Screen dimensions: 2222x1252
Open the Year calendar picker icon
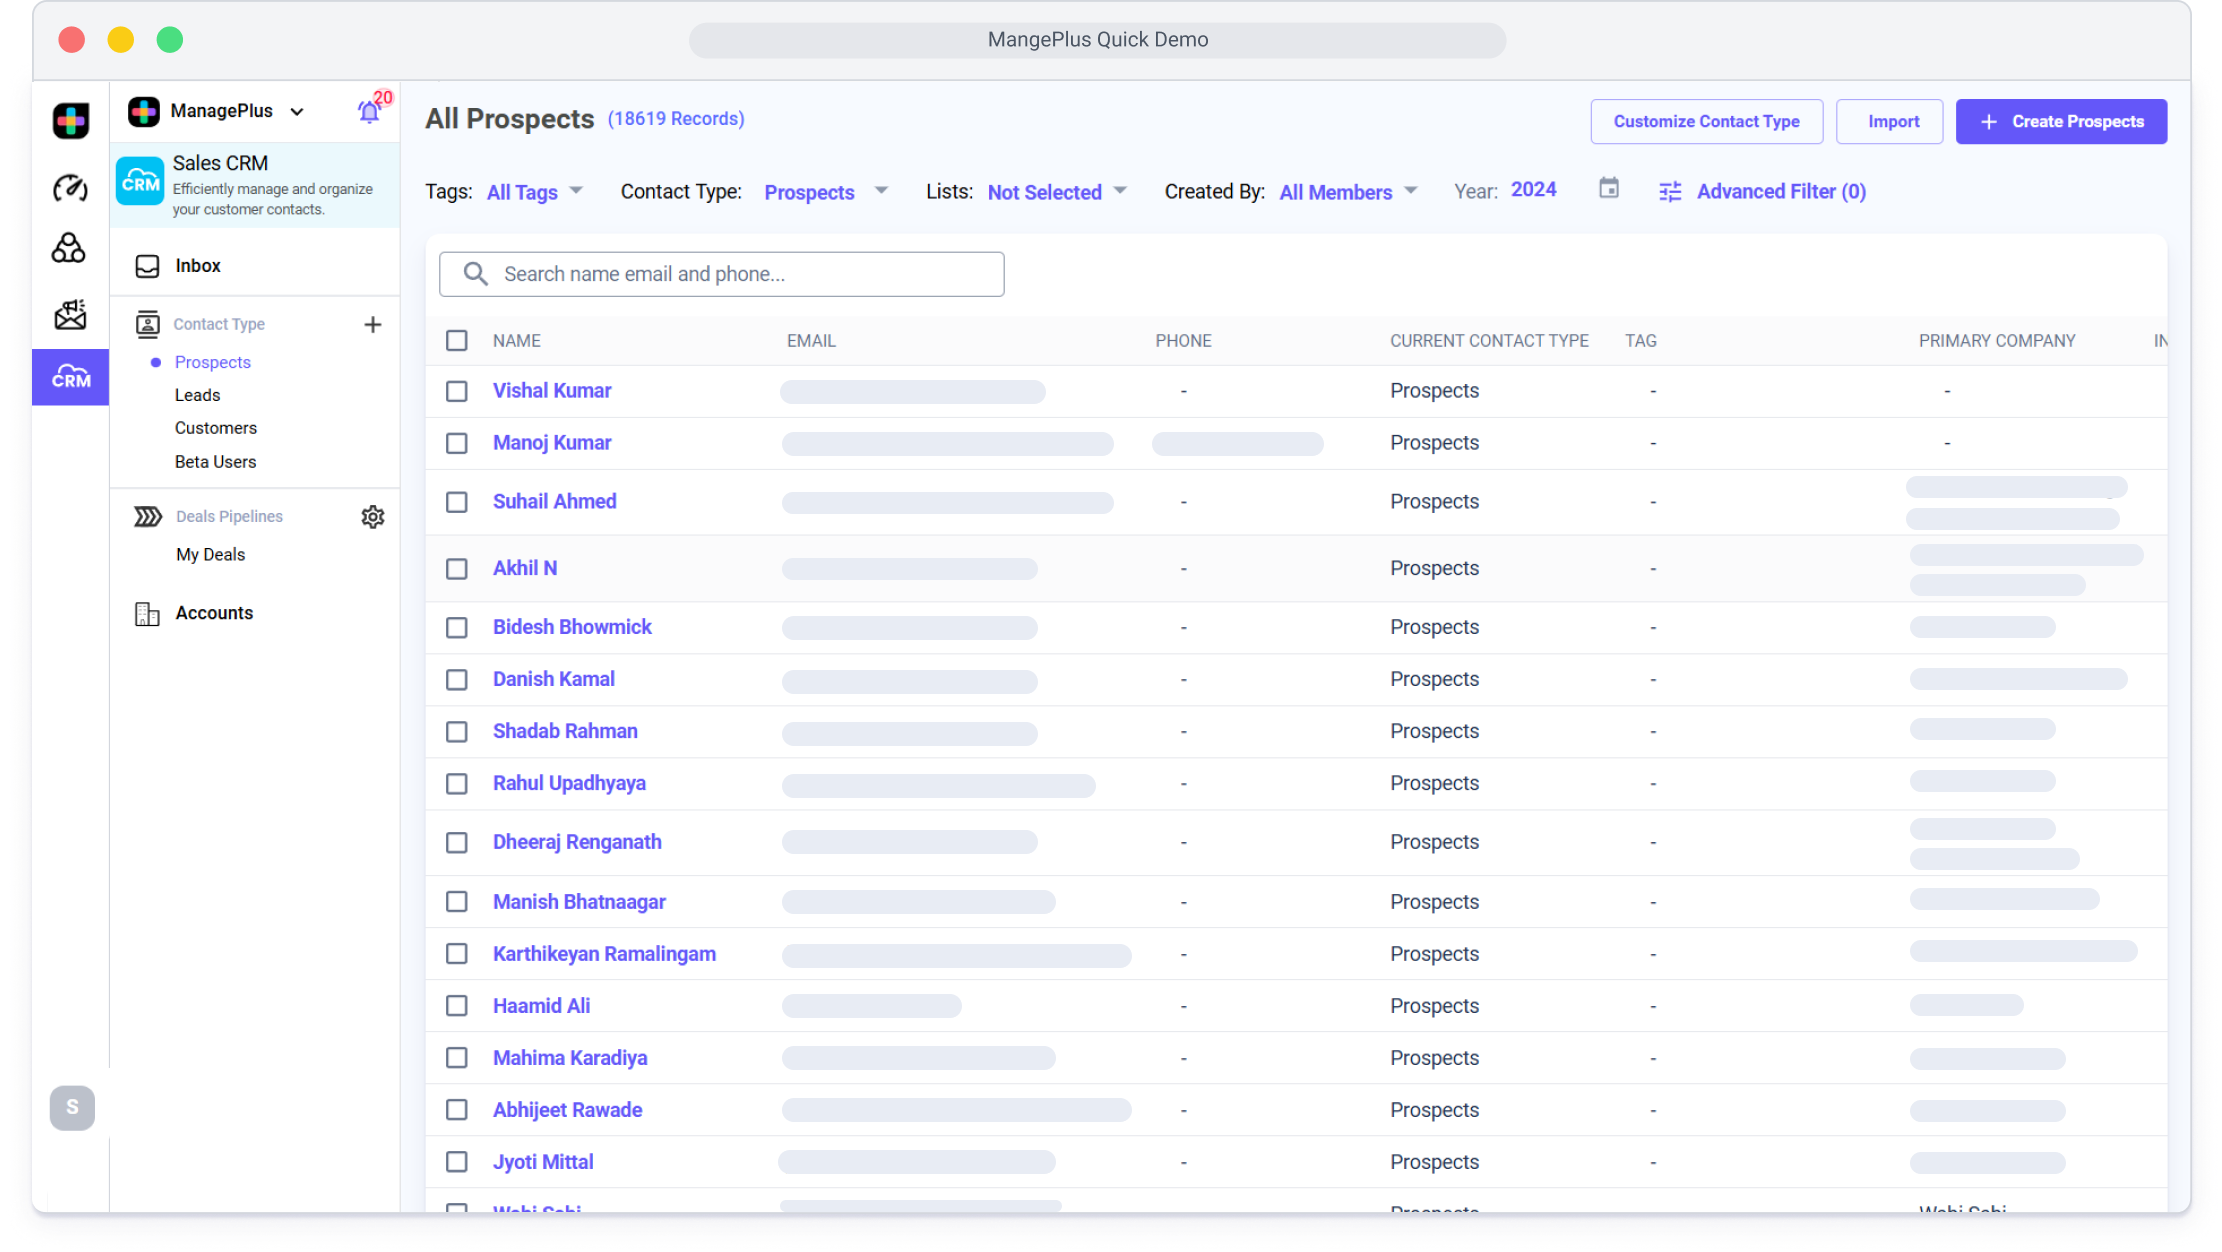(x=1608, y=189)
